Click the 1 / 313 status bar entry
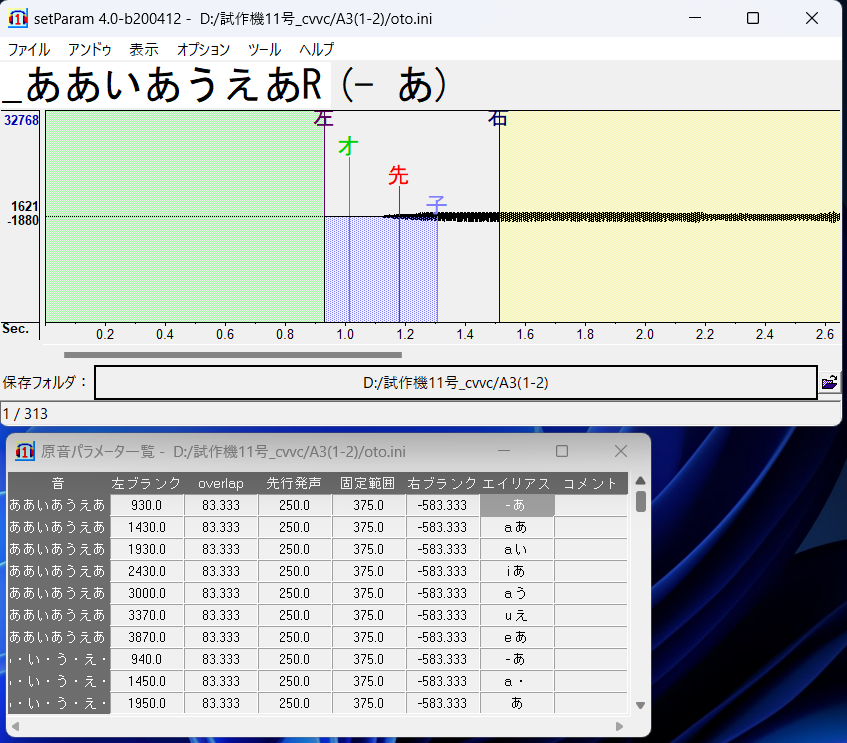The width and height of the screenshot is (847, 743). pyautogui.click(x=25, y=414)
